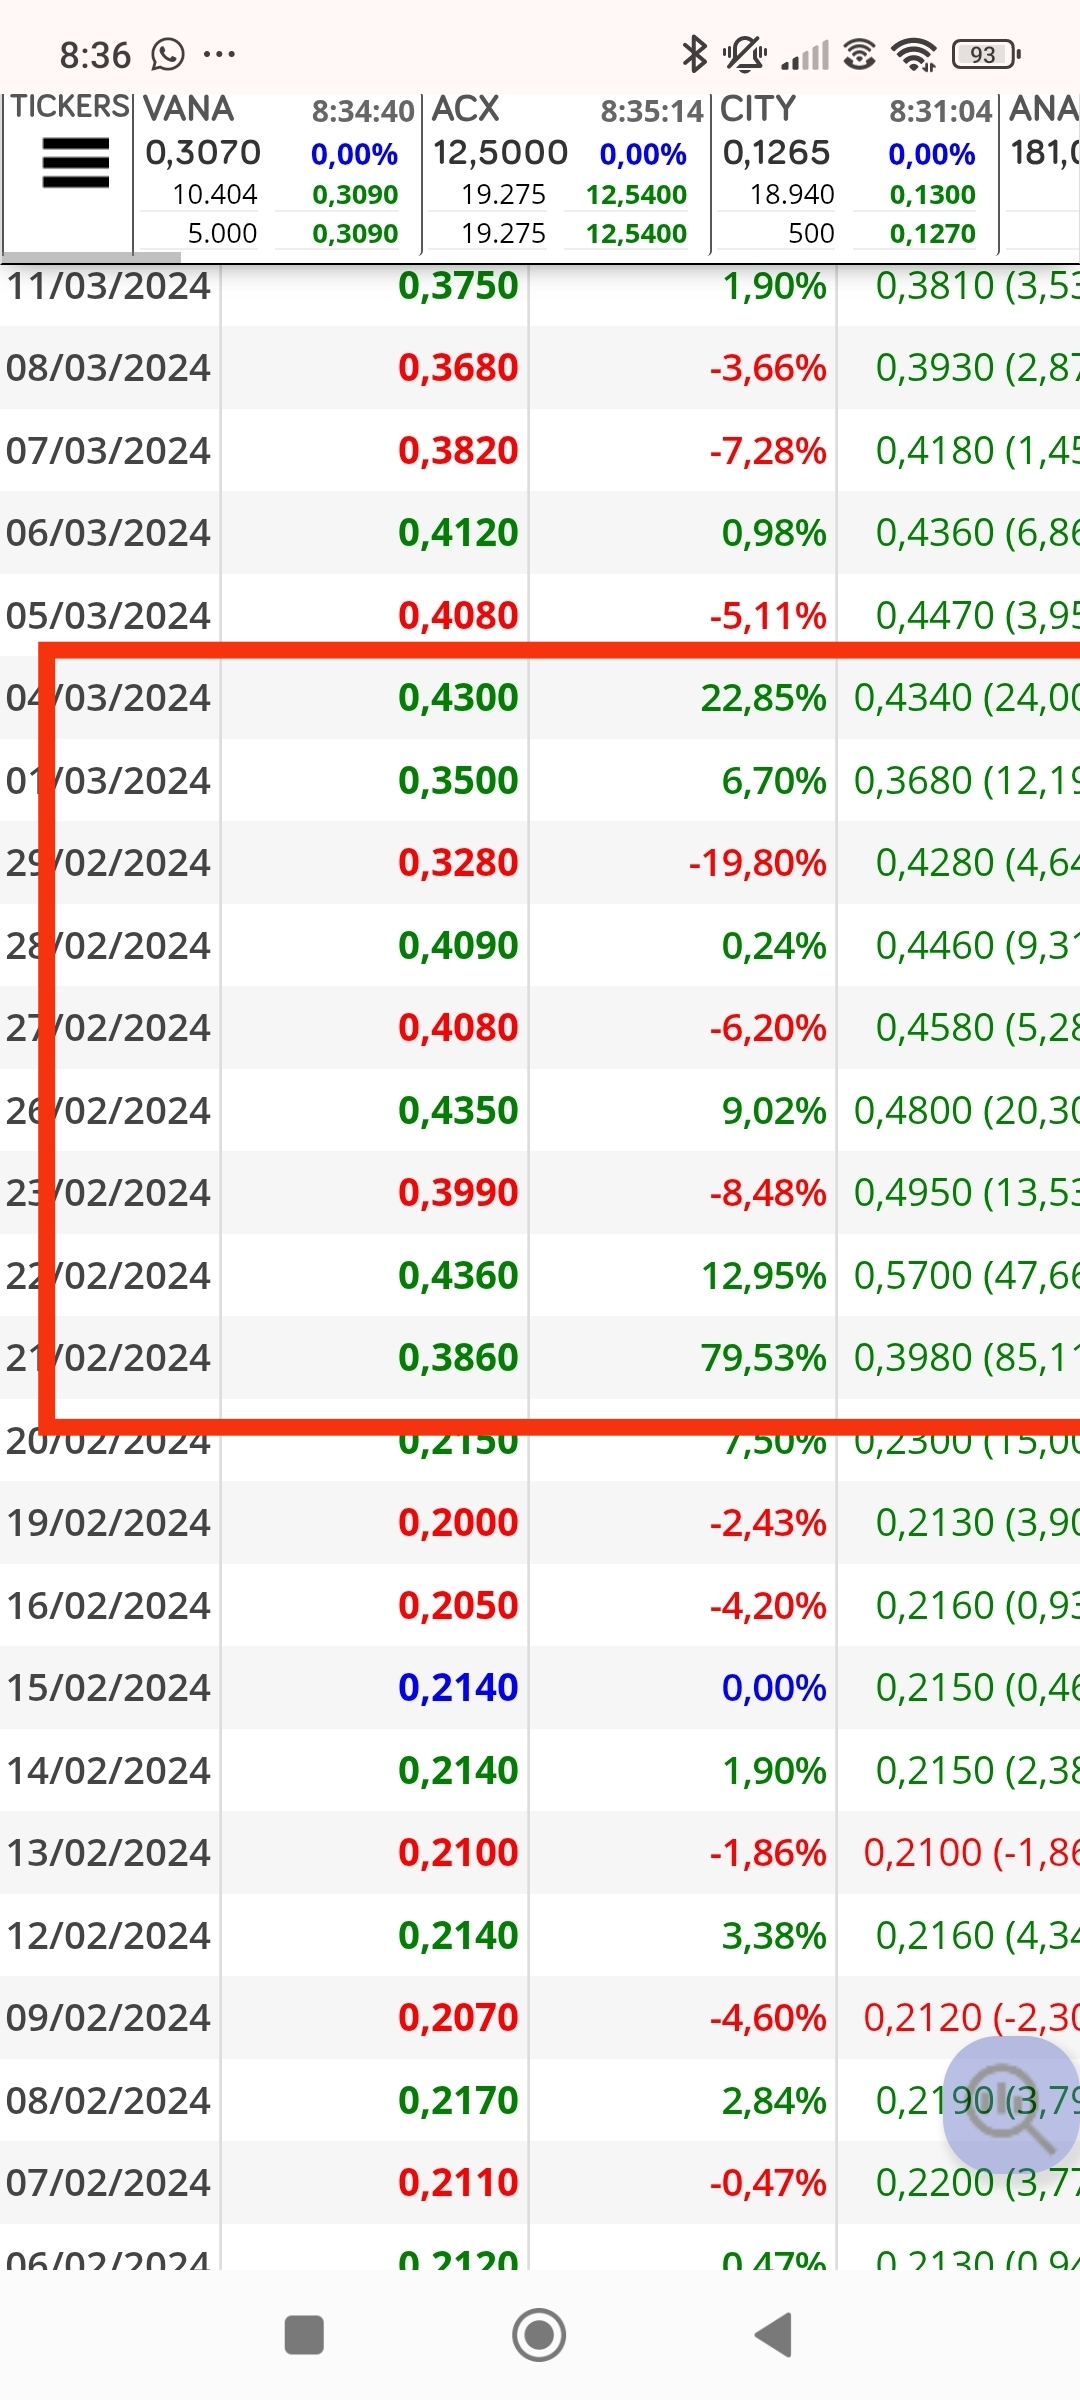Select the blue 0,2140 price on 15/02/2024
Image resolution: width=1080 pixels, height=2400 pixels.
(x=458, y=1688)
